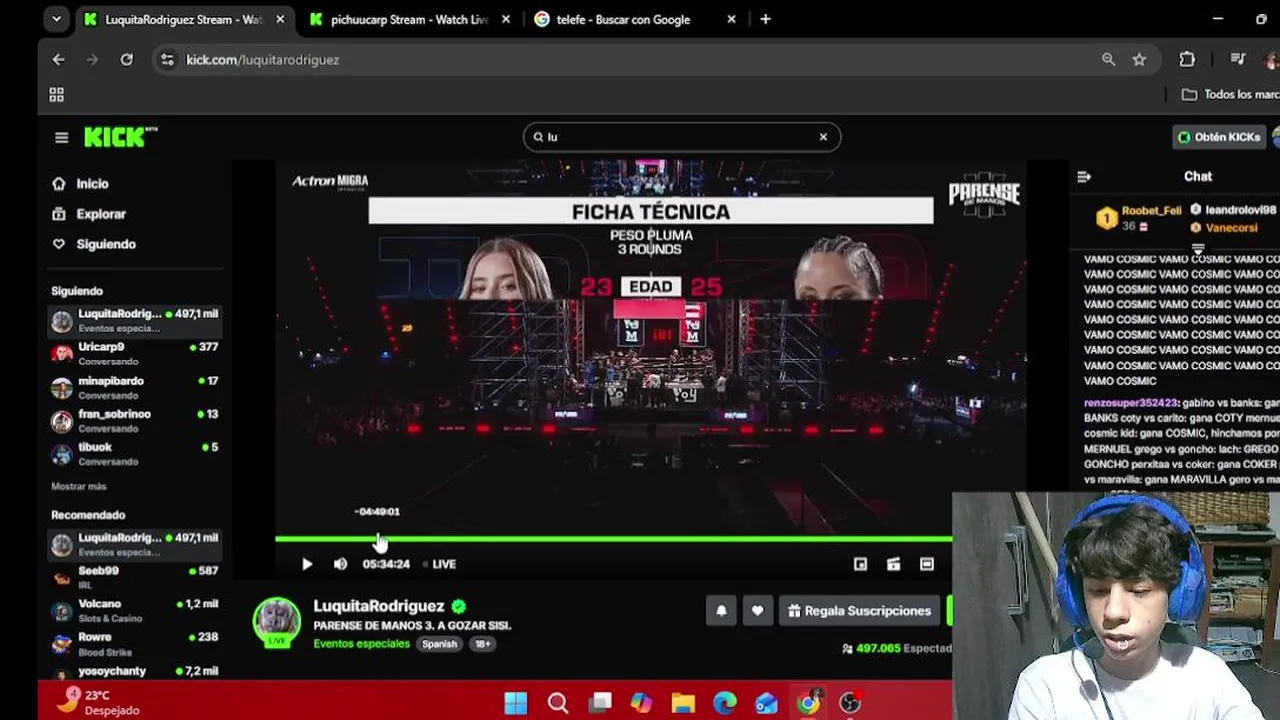The image size is (1280, 720).
Task: Open Todos los marcadores folder
Action: pyautogui.click(x=1231, y=94)
